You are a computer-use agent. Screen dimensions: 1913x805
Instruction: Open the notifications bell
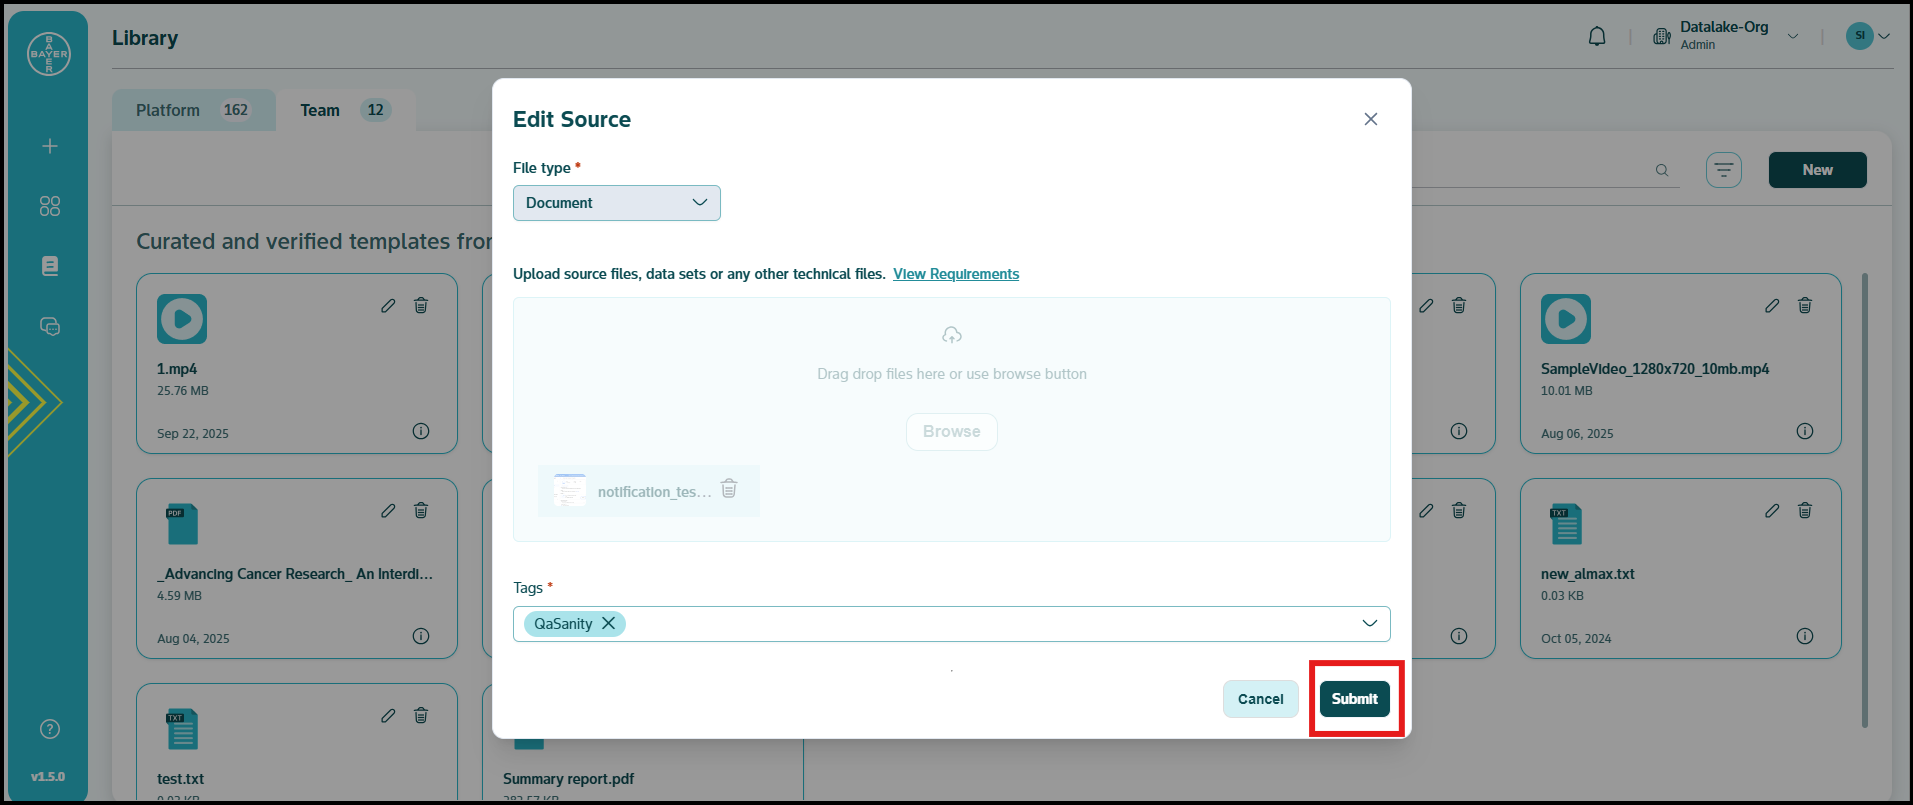click(x=1597, y=37)
